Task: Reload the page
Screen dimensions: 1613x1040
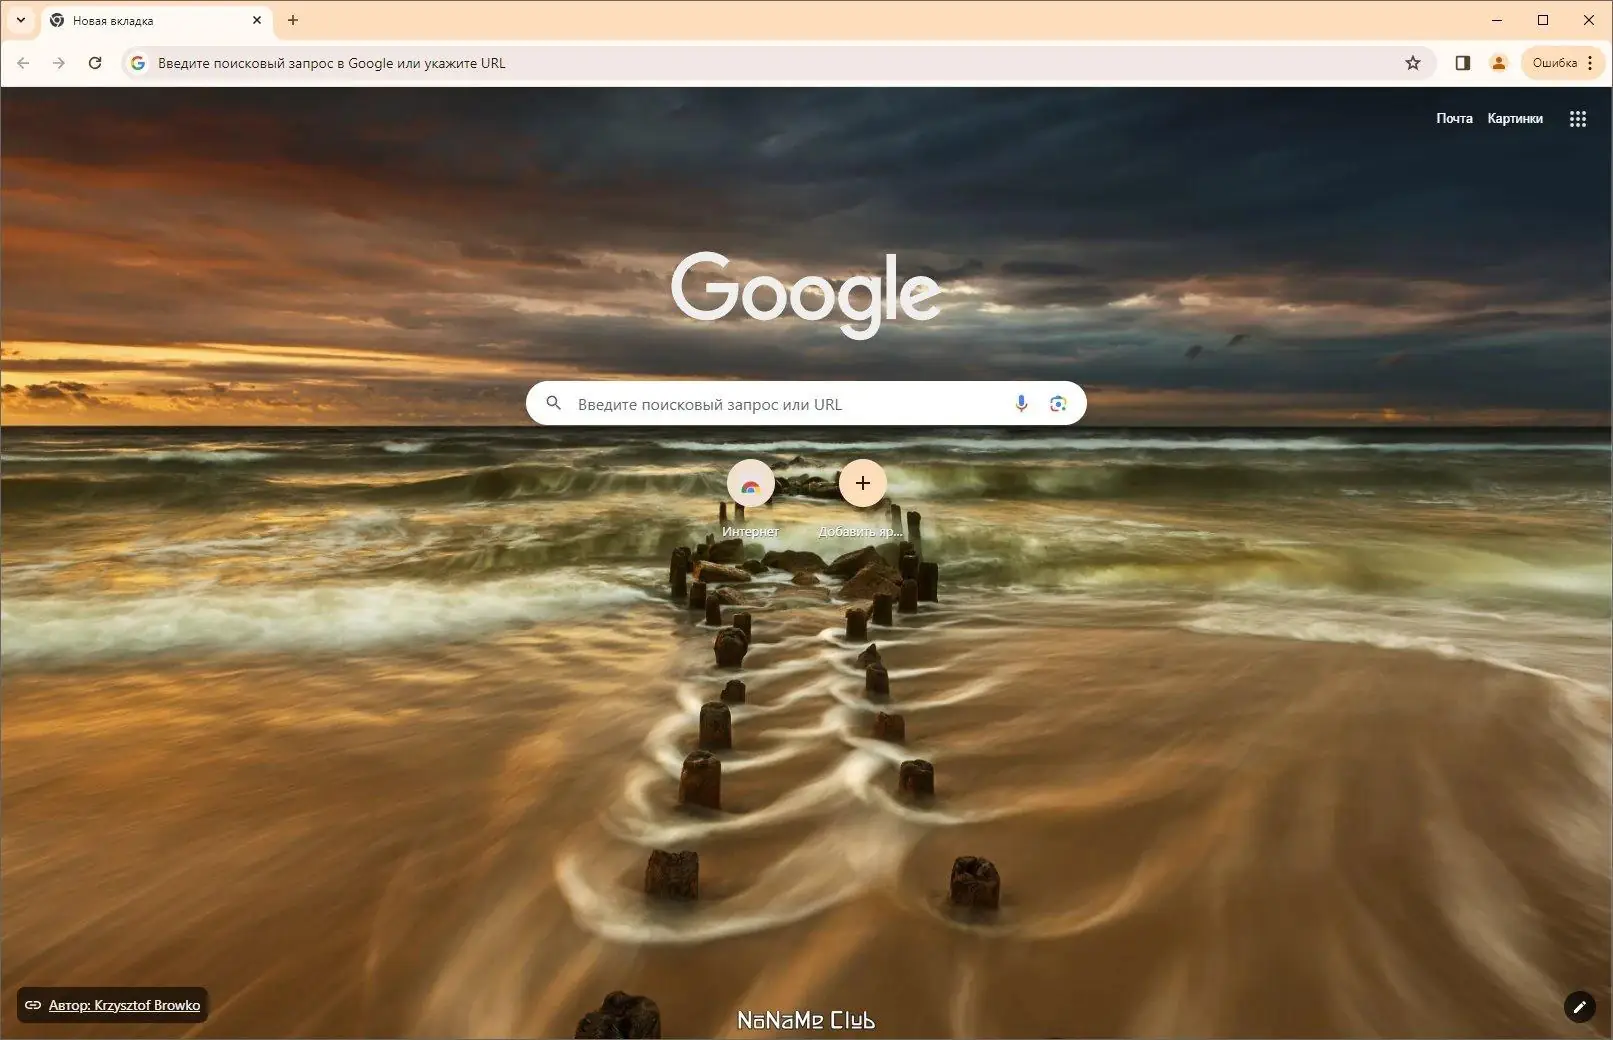Action: 95,62
